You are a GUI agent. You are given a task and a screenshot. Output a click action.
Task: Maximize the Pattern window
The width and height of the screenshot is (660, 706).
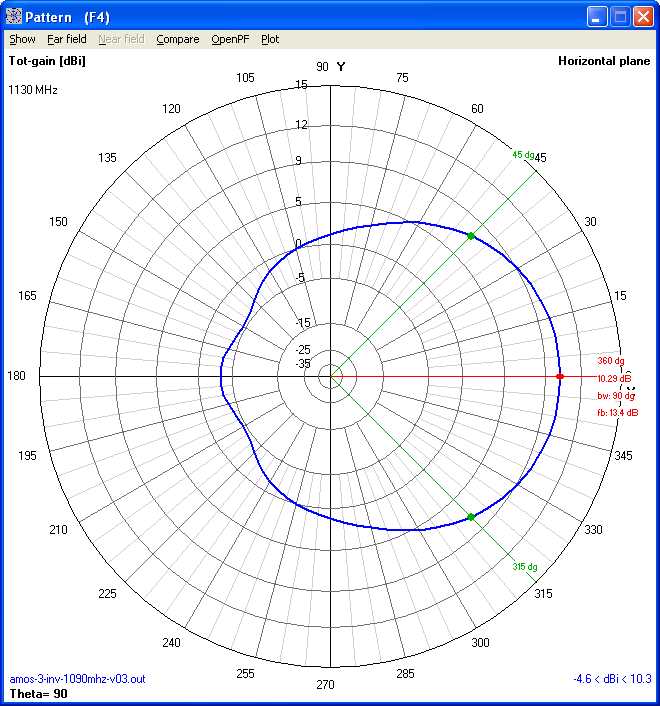point(620,17)
